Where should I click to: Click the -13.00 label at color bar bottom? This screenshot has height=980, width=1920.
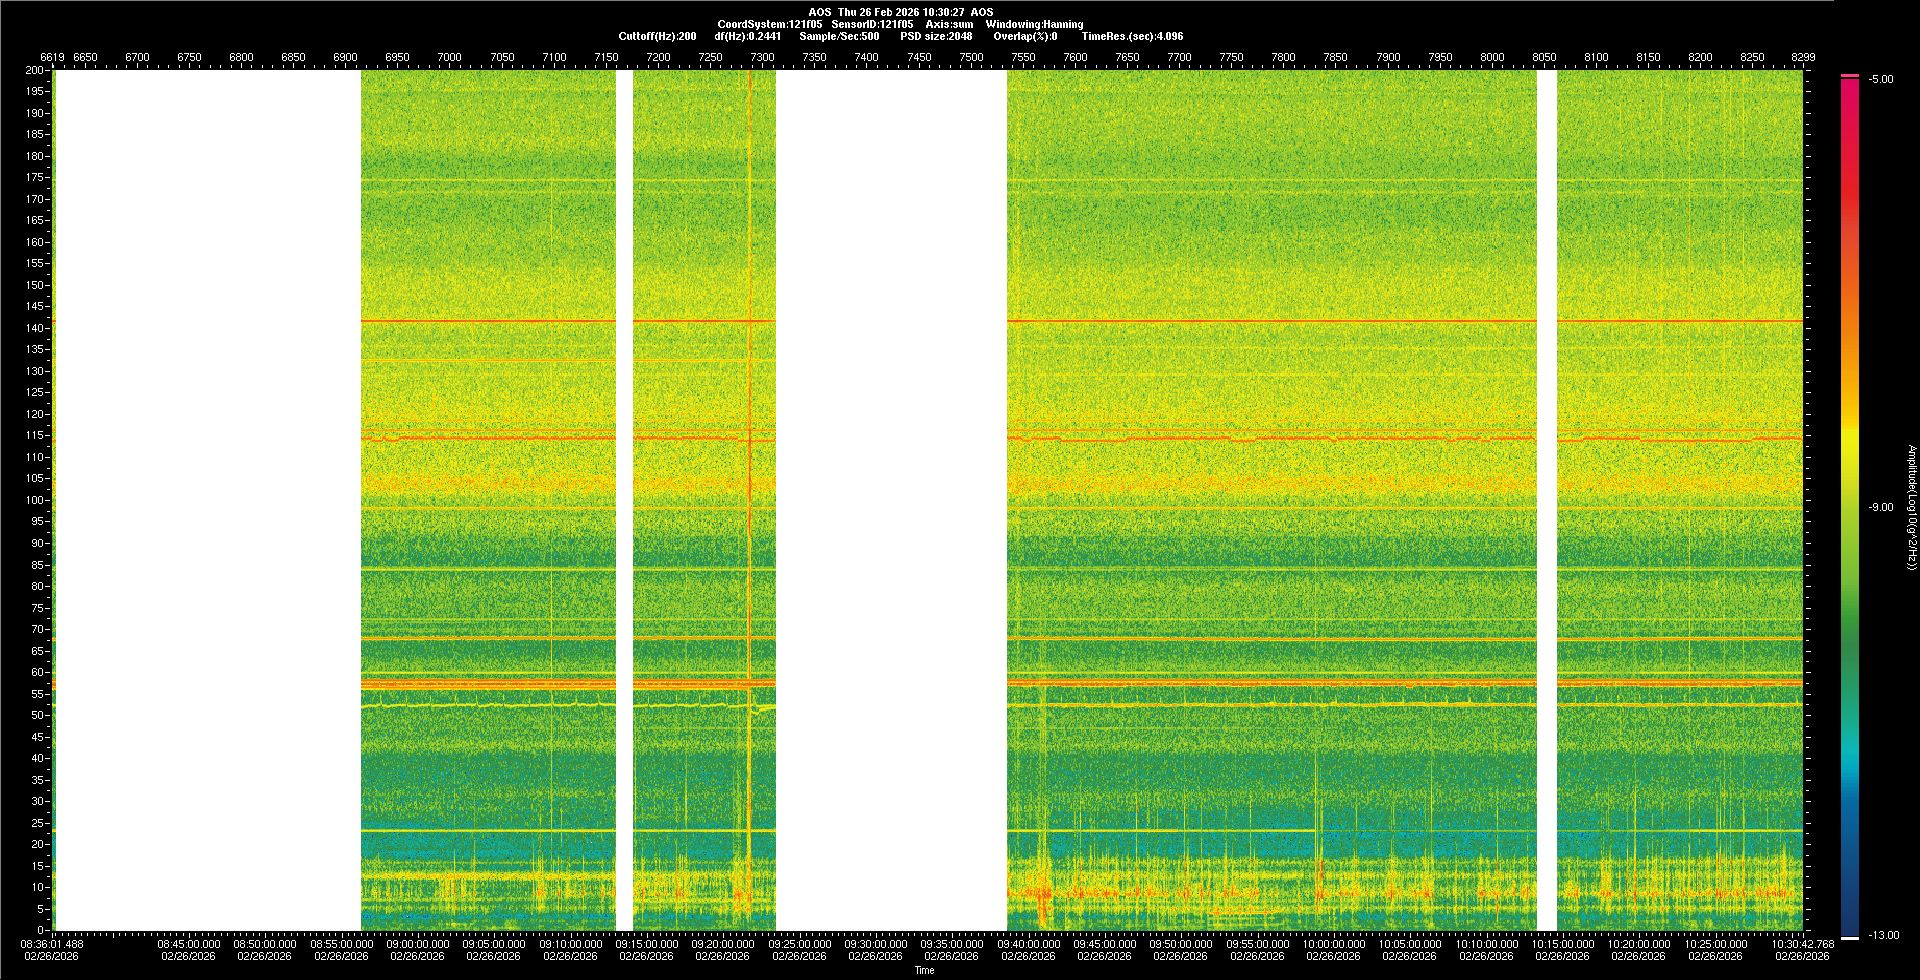(1883, 935)
